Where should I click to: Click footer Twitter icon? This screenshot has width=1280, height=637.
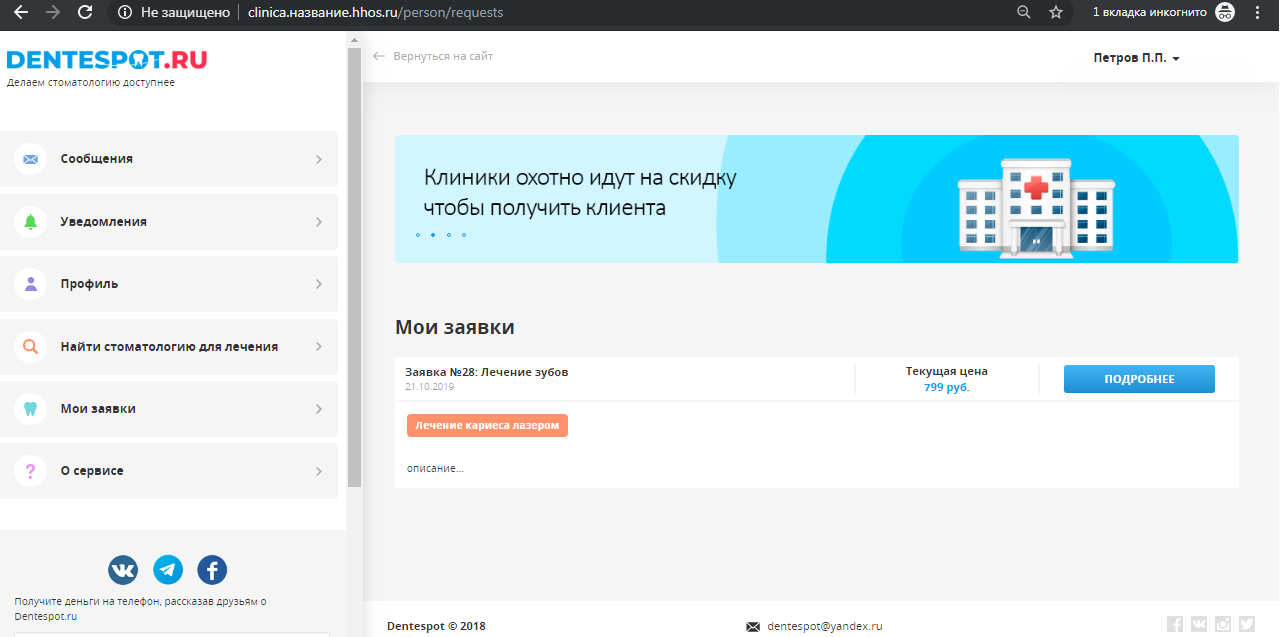pos(1247,625)
